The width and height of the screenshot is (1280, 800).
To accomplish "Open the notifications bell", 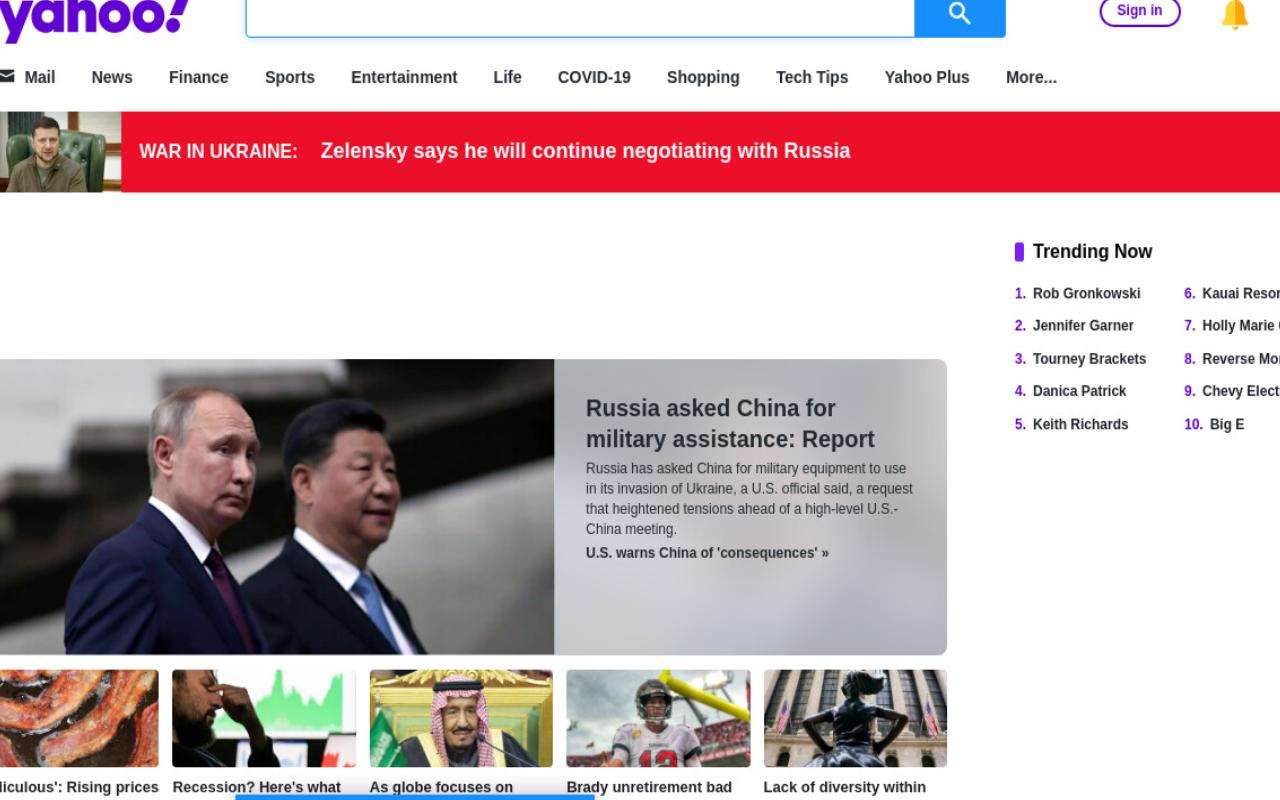I will coord(1235,14).
